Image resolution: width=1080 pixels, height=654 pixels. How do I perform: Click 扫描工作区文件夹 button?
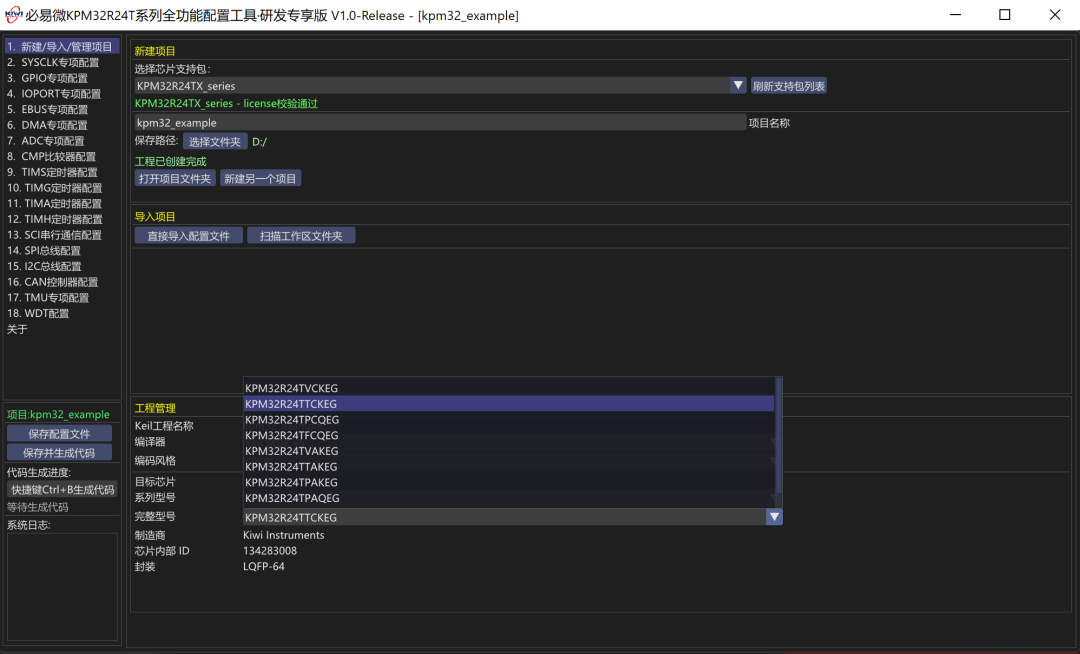[301, 236]
